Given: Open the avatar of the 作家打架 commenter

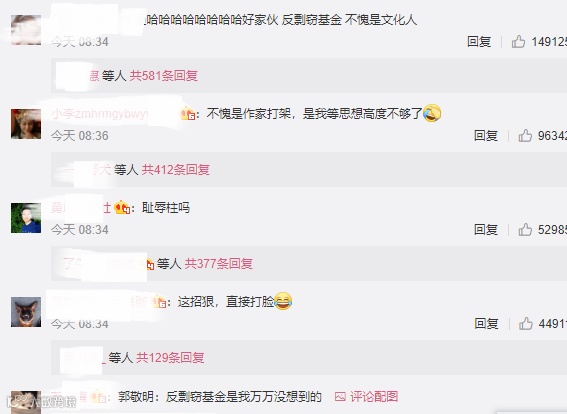Looking at the screenshot, I should click(x=26, y=124).
